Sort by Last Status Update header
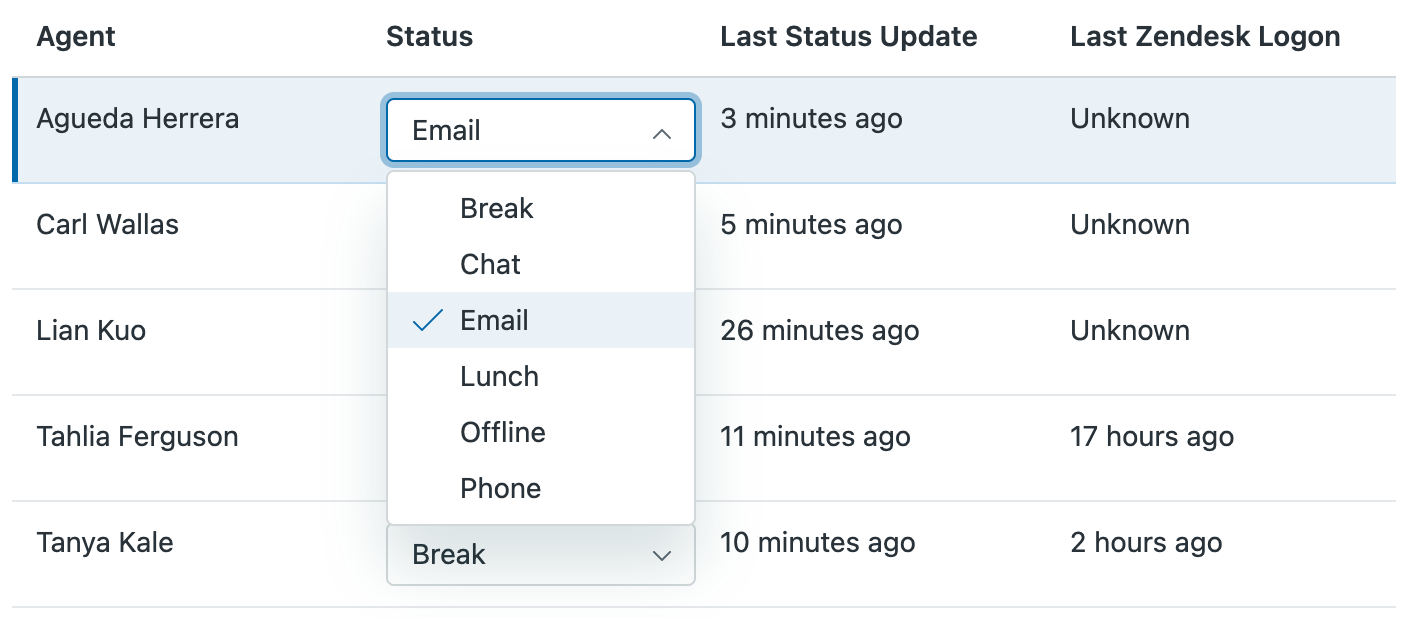Image resolution: width=1406 pixels, height=618 pixels. [x=848, y=37]
